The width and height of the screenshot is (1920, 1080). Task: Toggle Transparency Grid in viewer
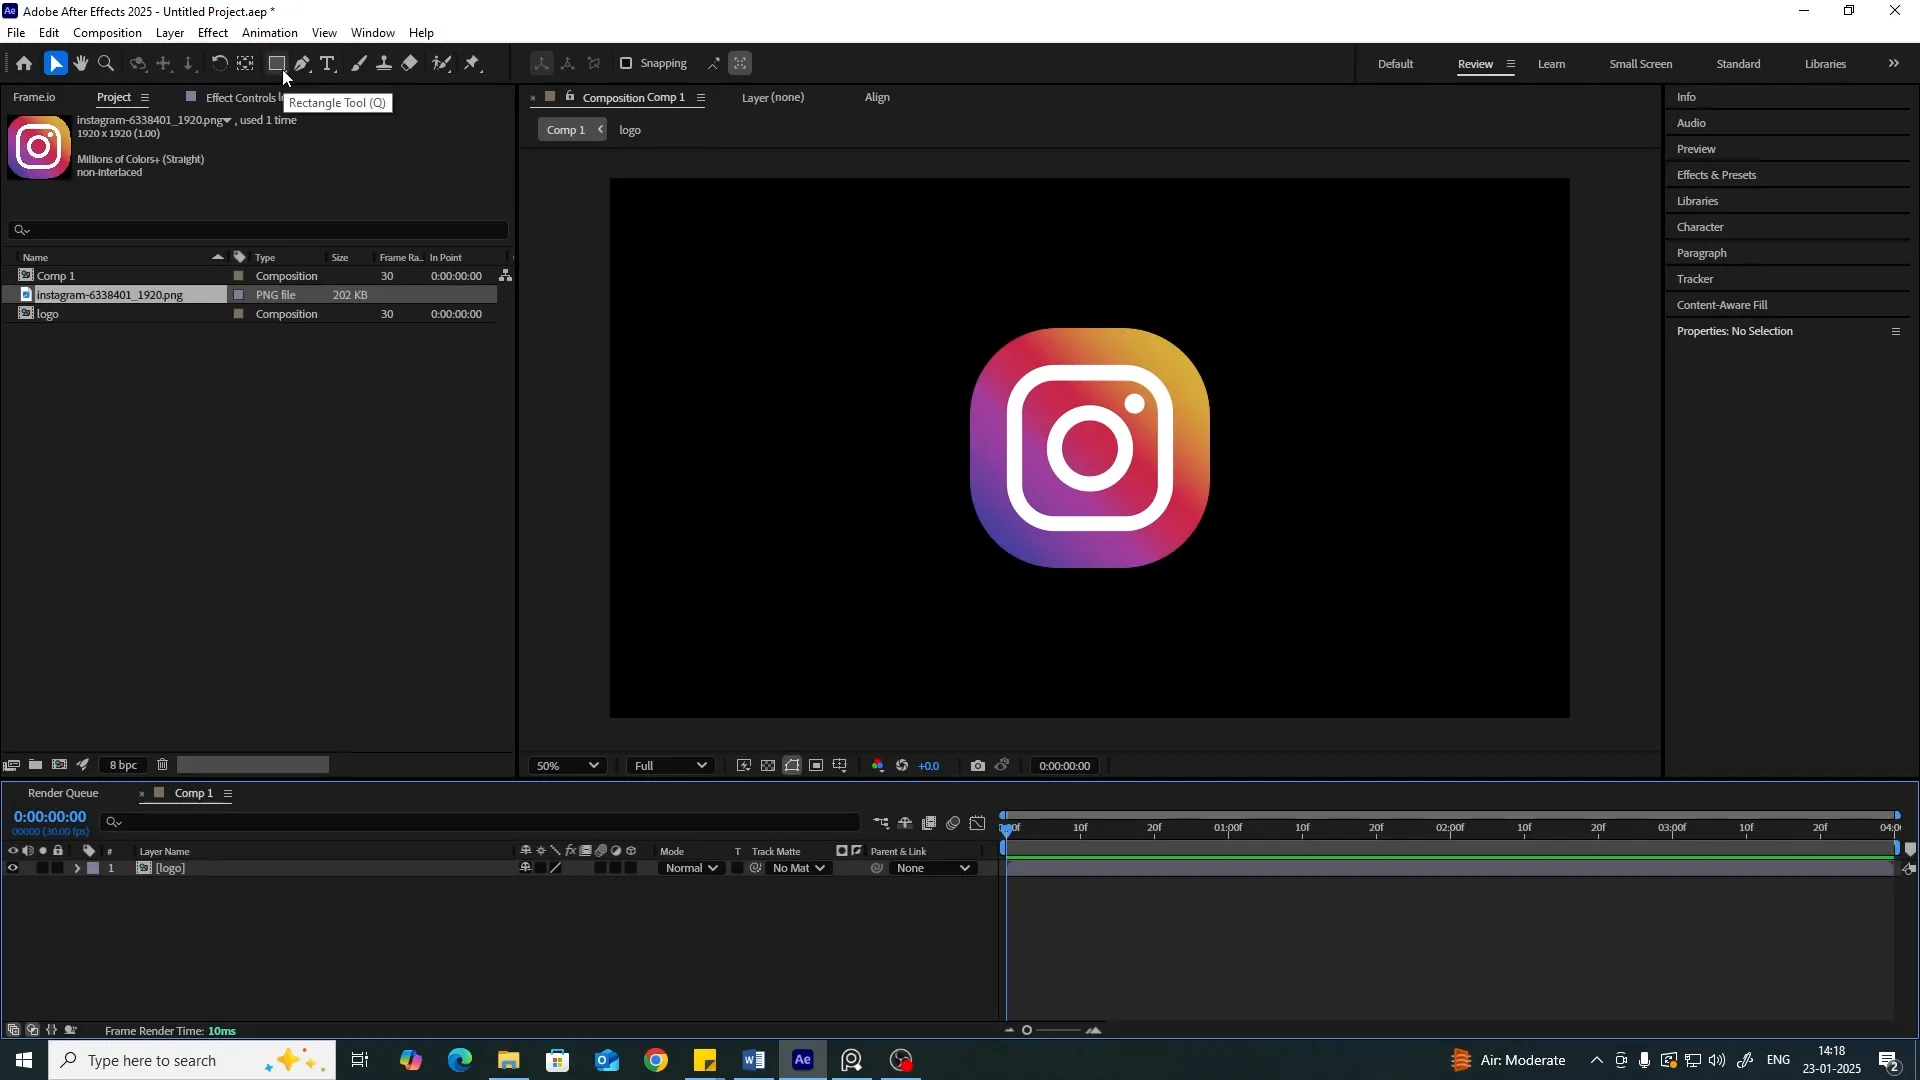pyautogui.click(x=768, y=766)
